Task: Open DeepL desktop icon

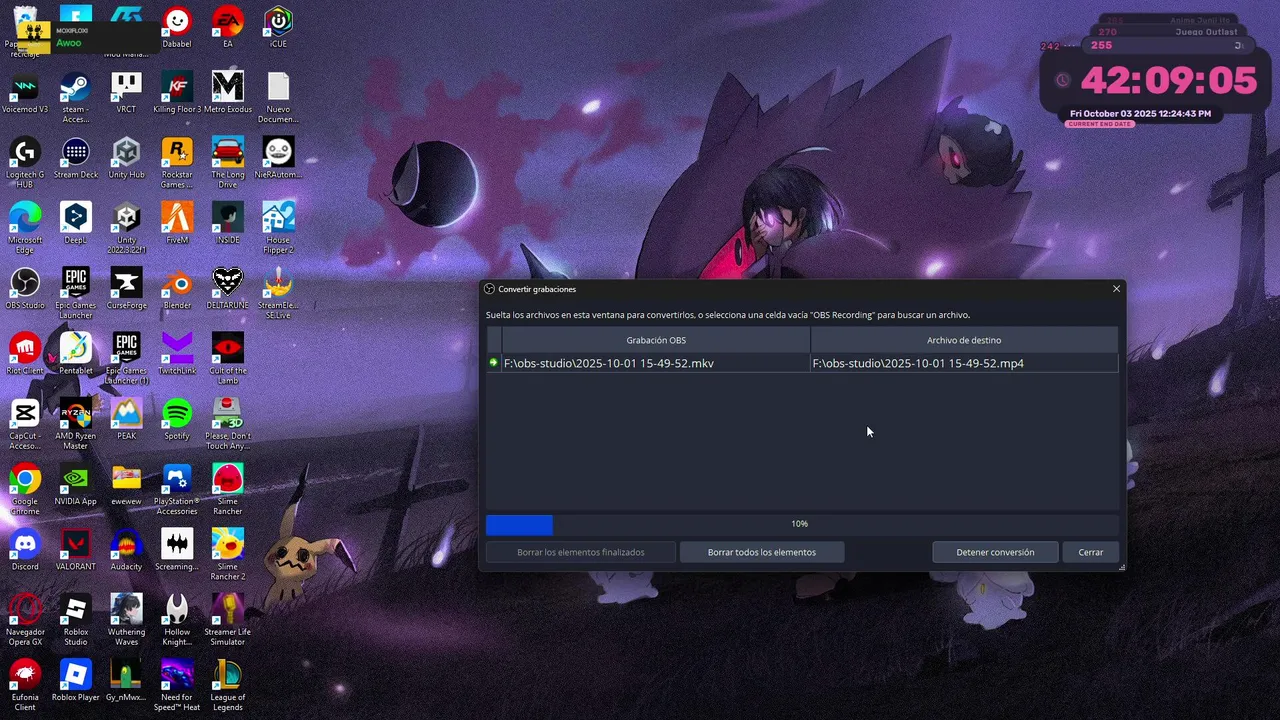Action: pyautogui.click(x=75, y=223)
